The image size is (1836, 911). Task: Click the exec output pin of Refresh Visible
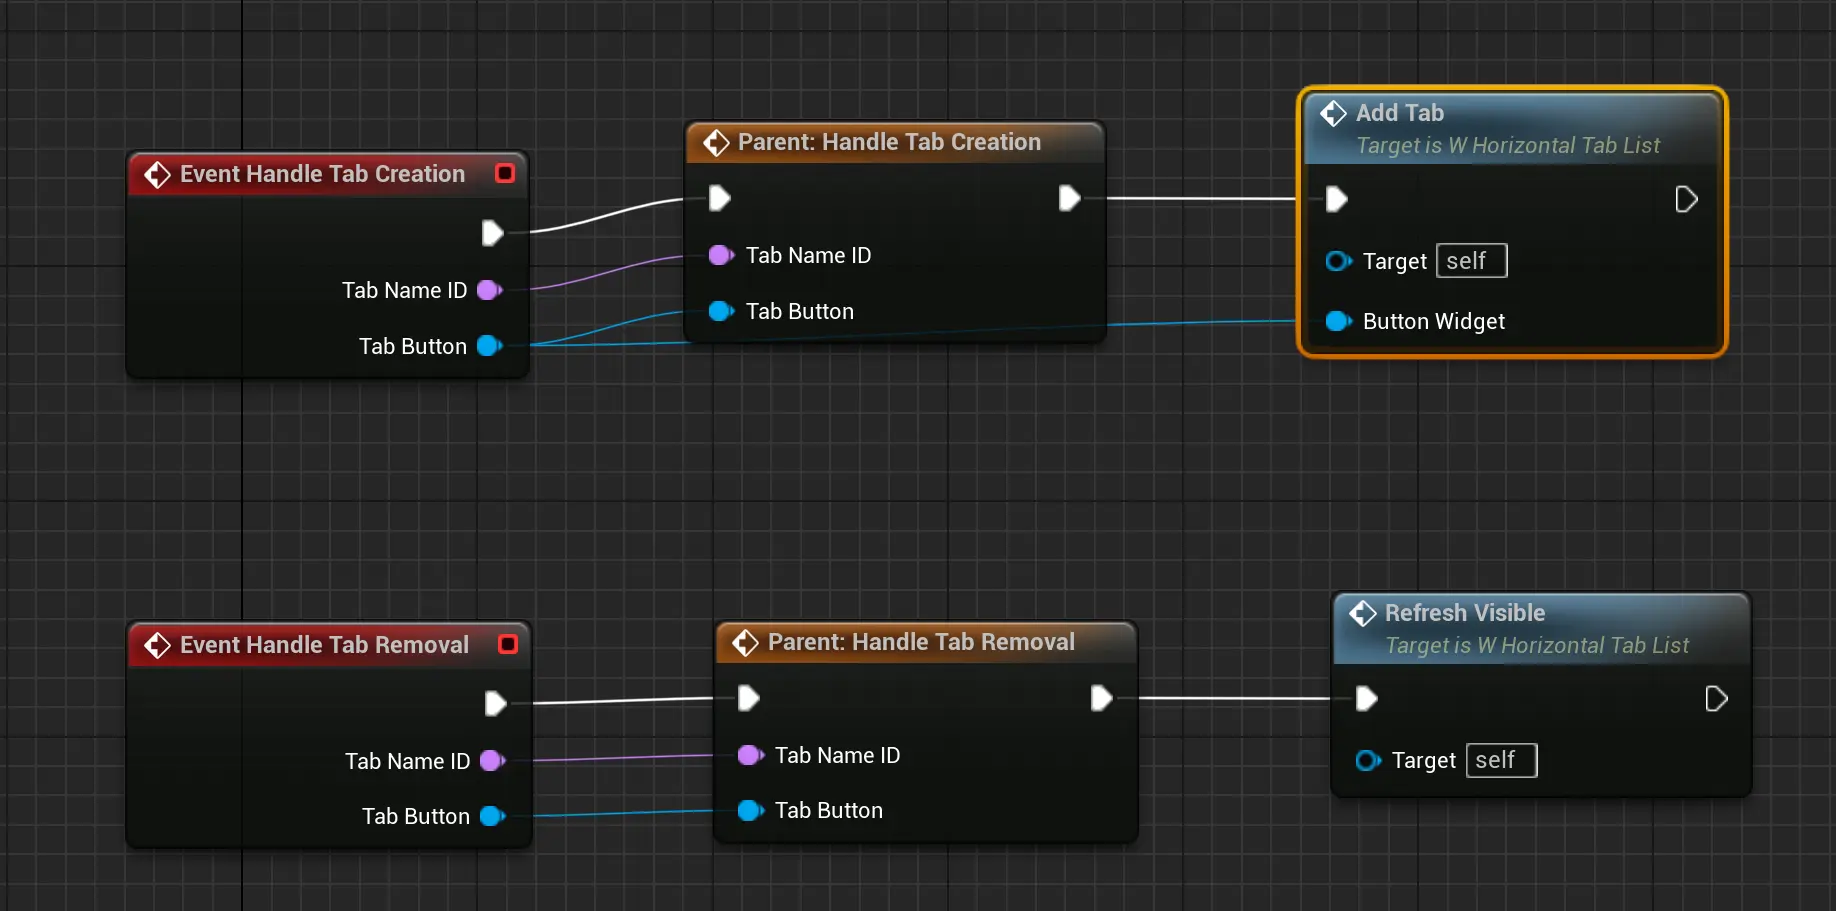1716,698
